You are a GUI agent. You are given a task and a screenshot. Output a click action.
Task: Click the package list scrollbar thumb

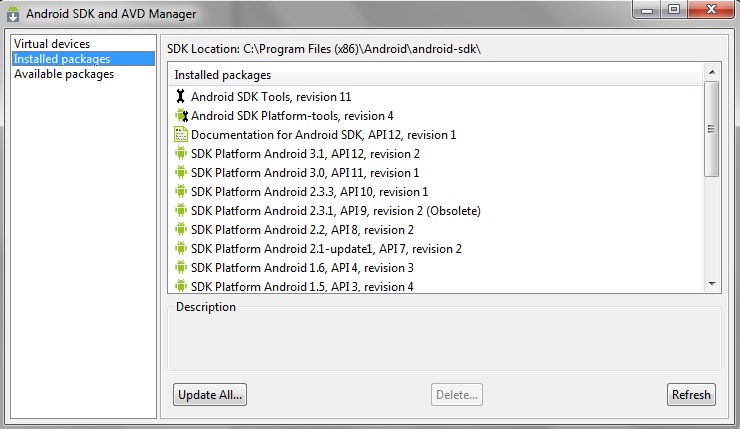click(x=712, y=129)
